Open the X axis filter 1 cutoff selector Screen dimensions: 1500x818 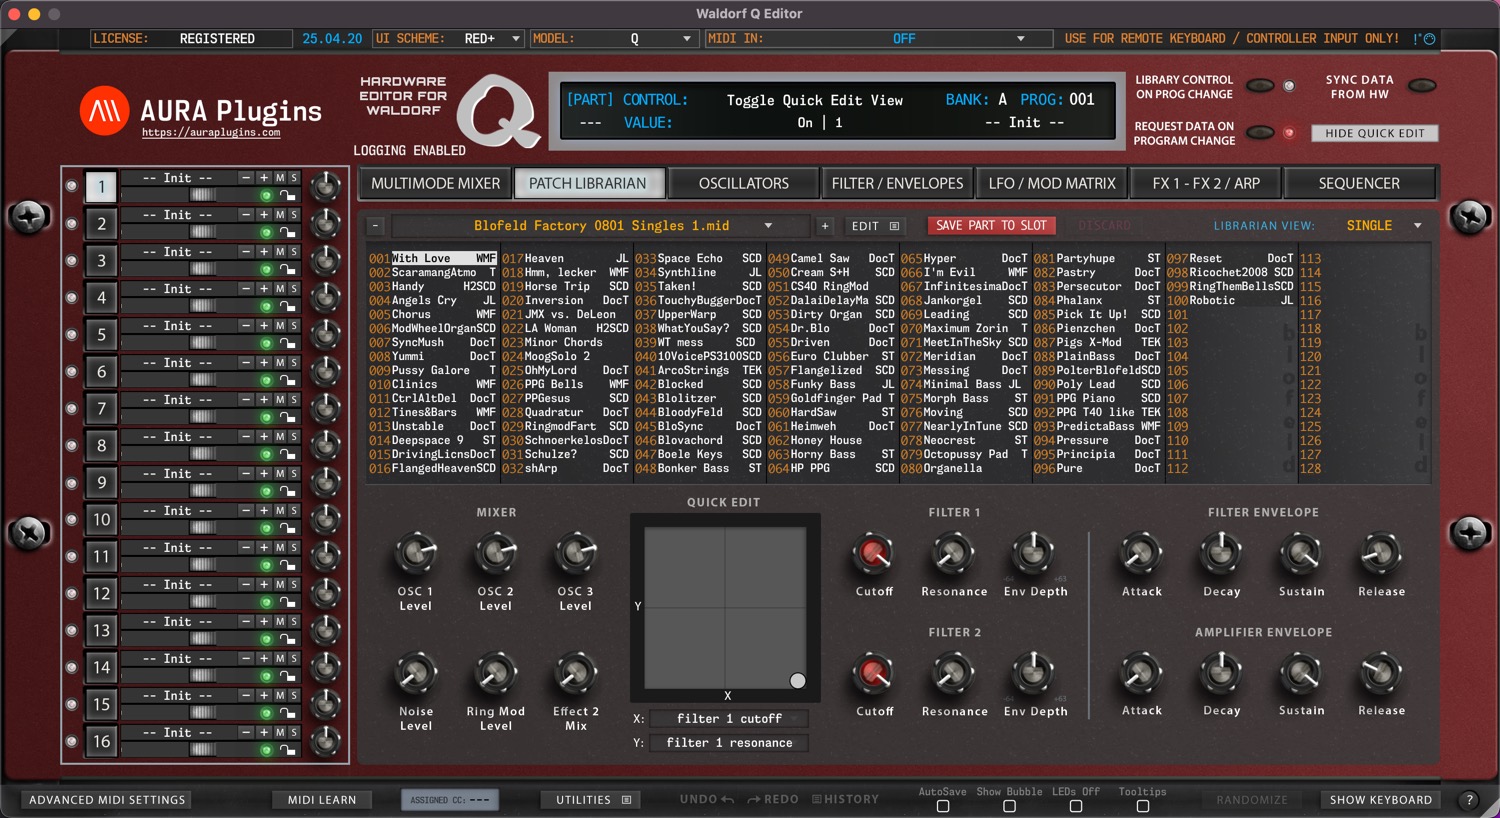[x=729, y=719]
